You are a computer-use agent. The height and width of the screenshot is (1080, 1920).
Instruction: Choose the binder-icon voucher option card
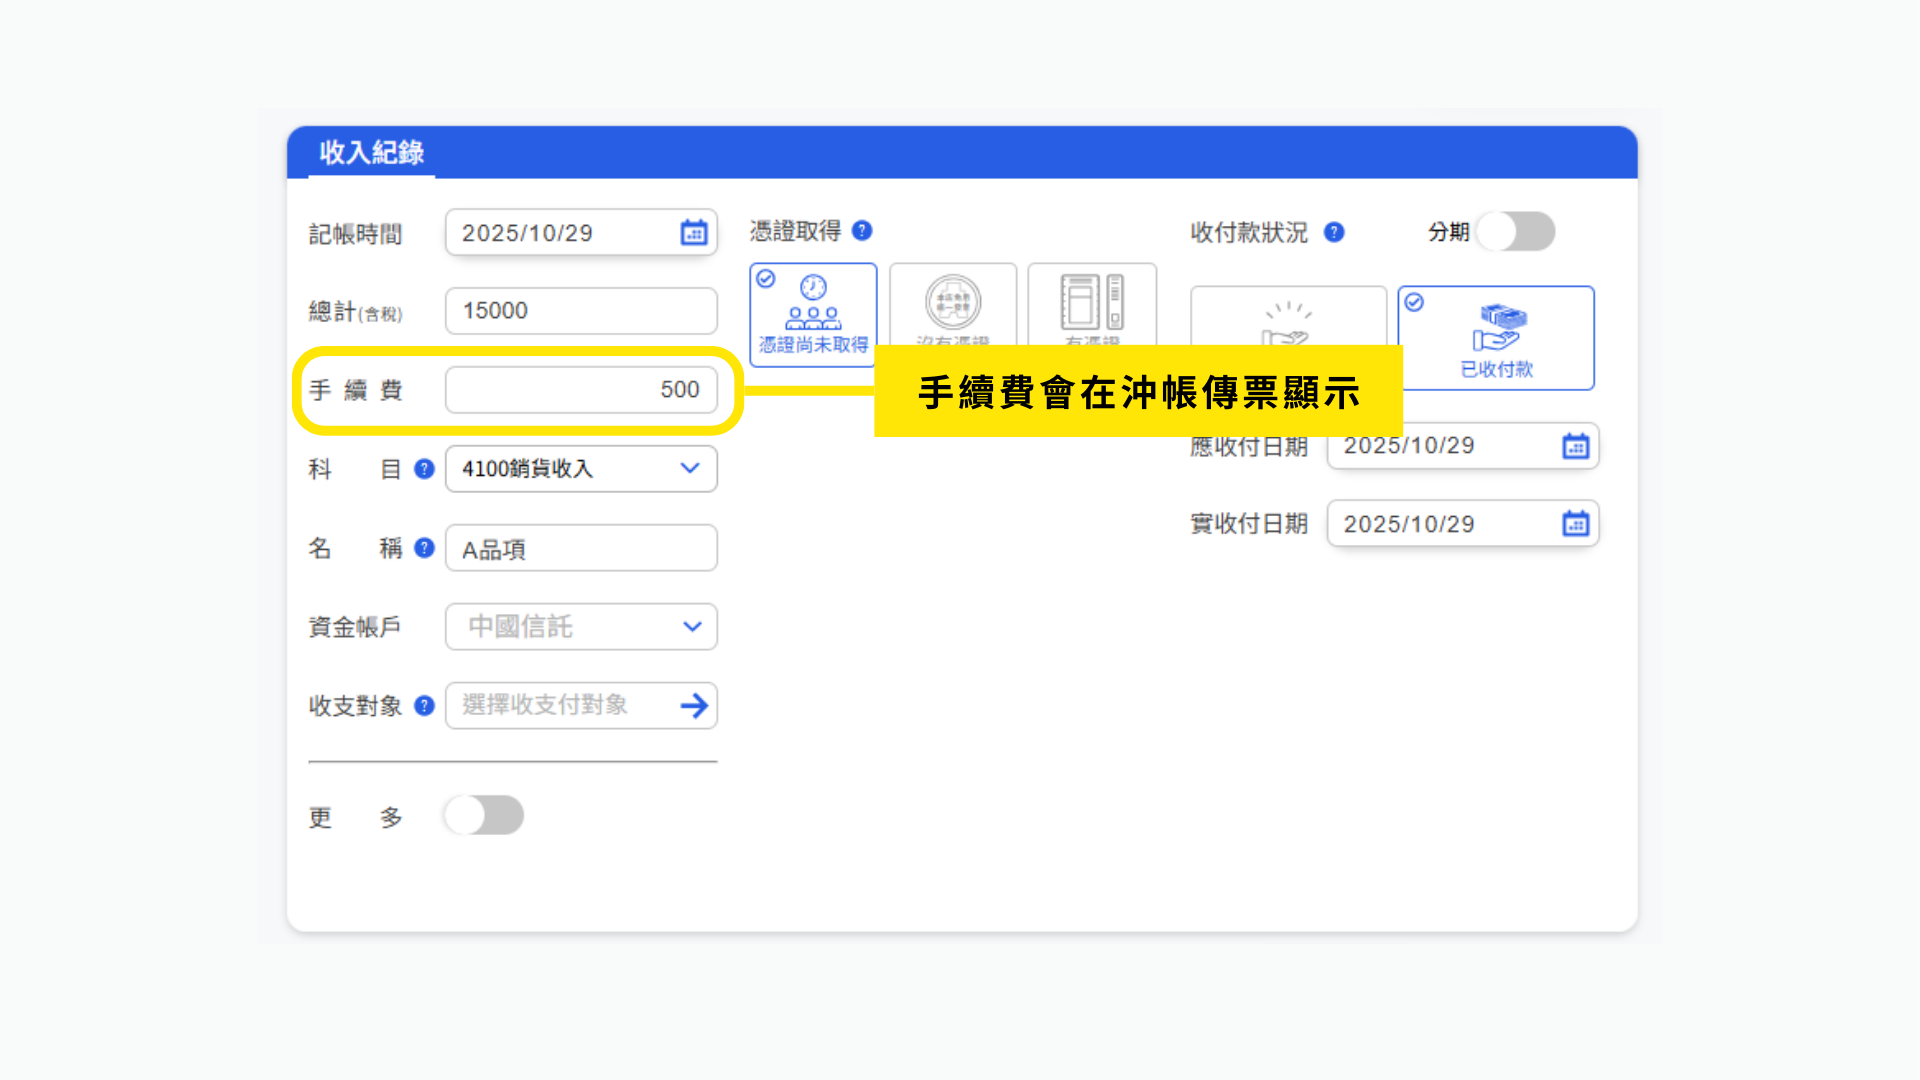[x=1092, y=304]
